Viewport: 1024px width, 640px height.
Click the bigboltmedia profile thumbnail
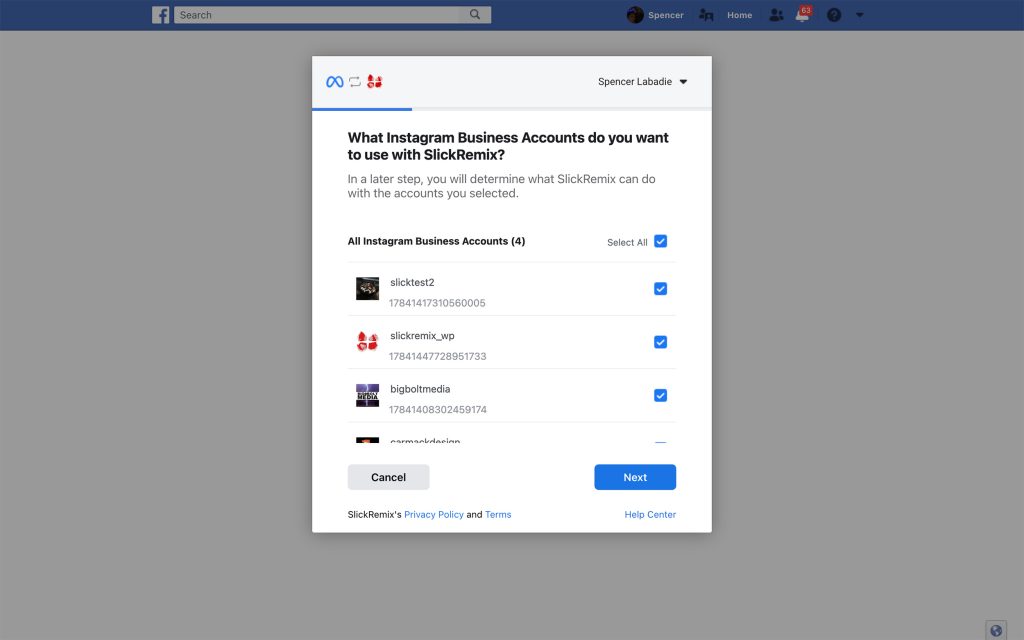click(x=367, y=395)
